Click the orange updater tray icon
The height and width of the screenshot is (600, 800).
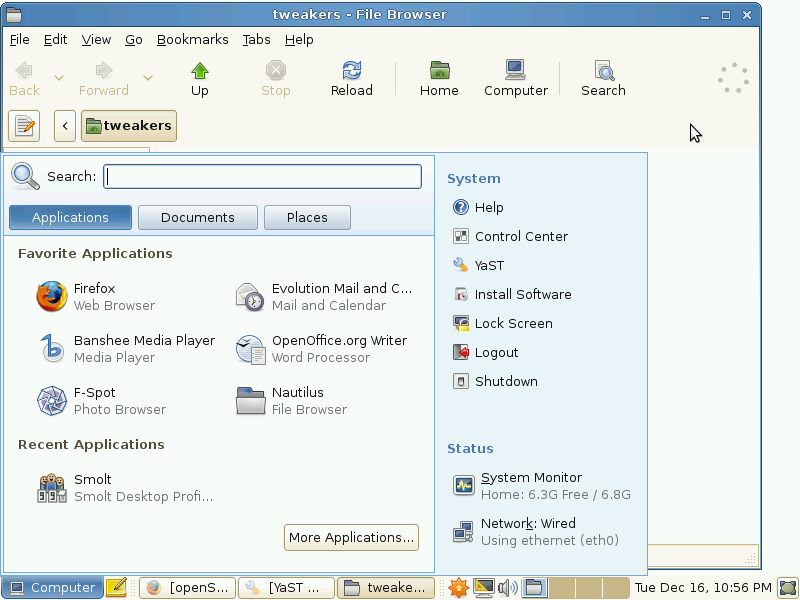[x=458, y=588]
